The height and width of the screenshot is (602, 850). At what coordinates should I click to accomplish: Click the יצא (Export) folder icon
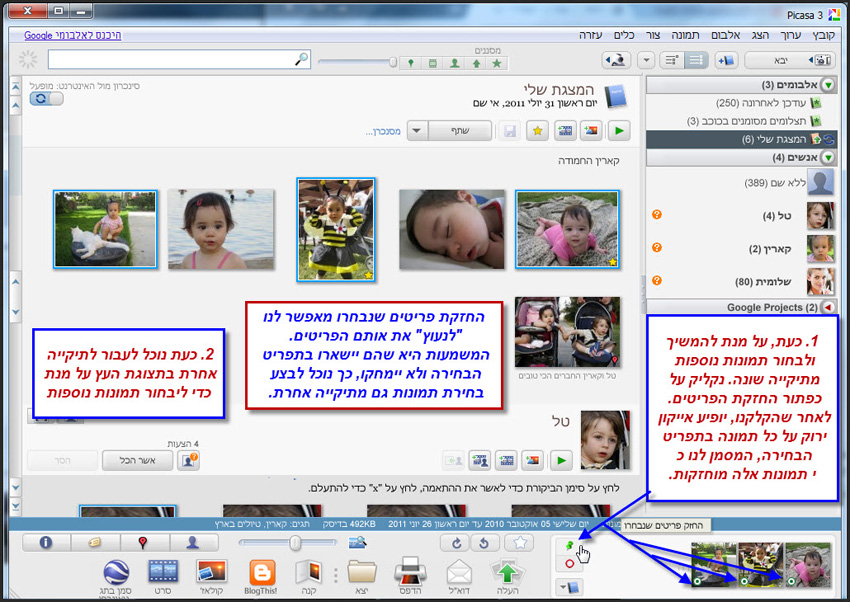coord(362,578)
